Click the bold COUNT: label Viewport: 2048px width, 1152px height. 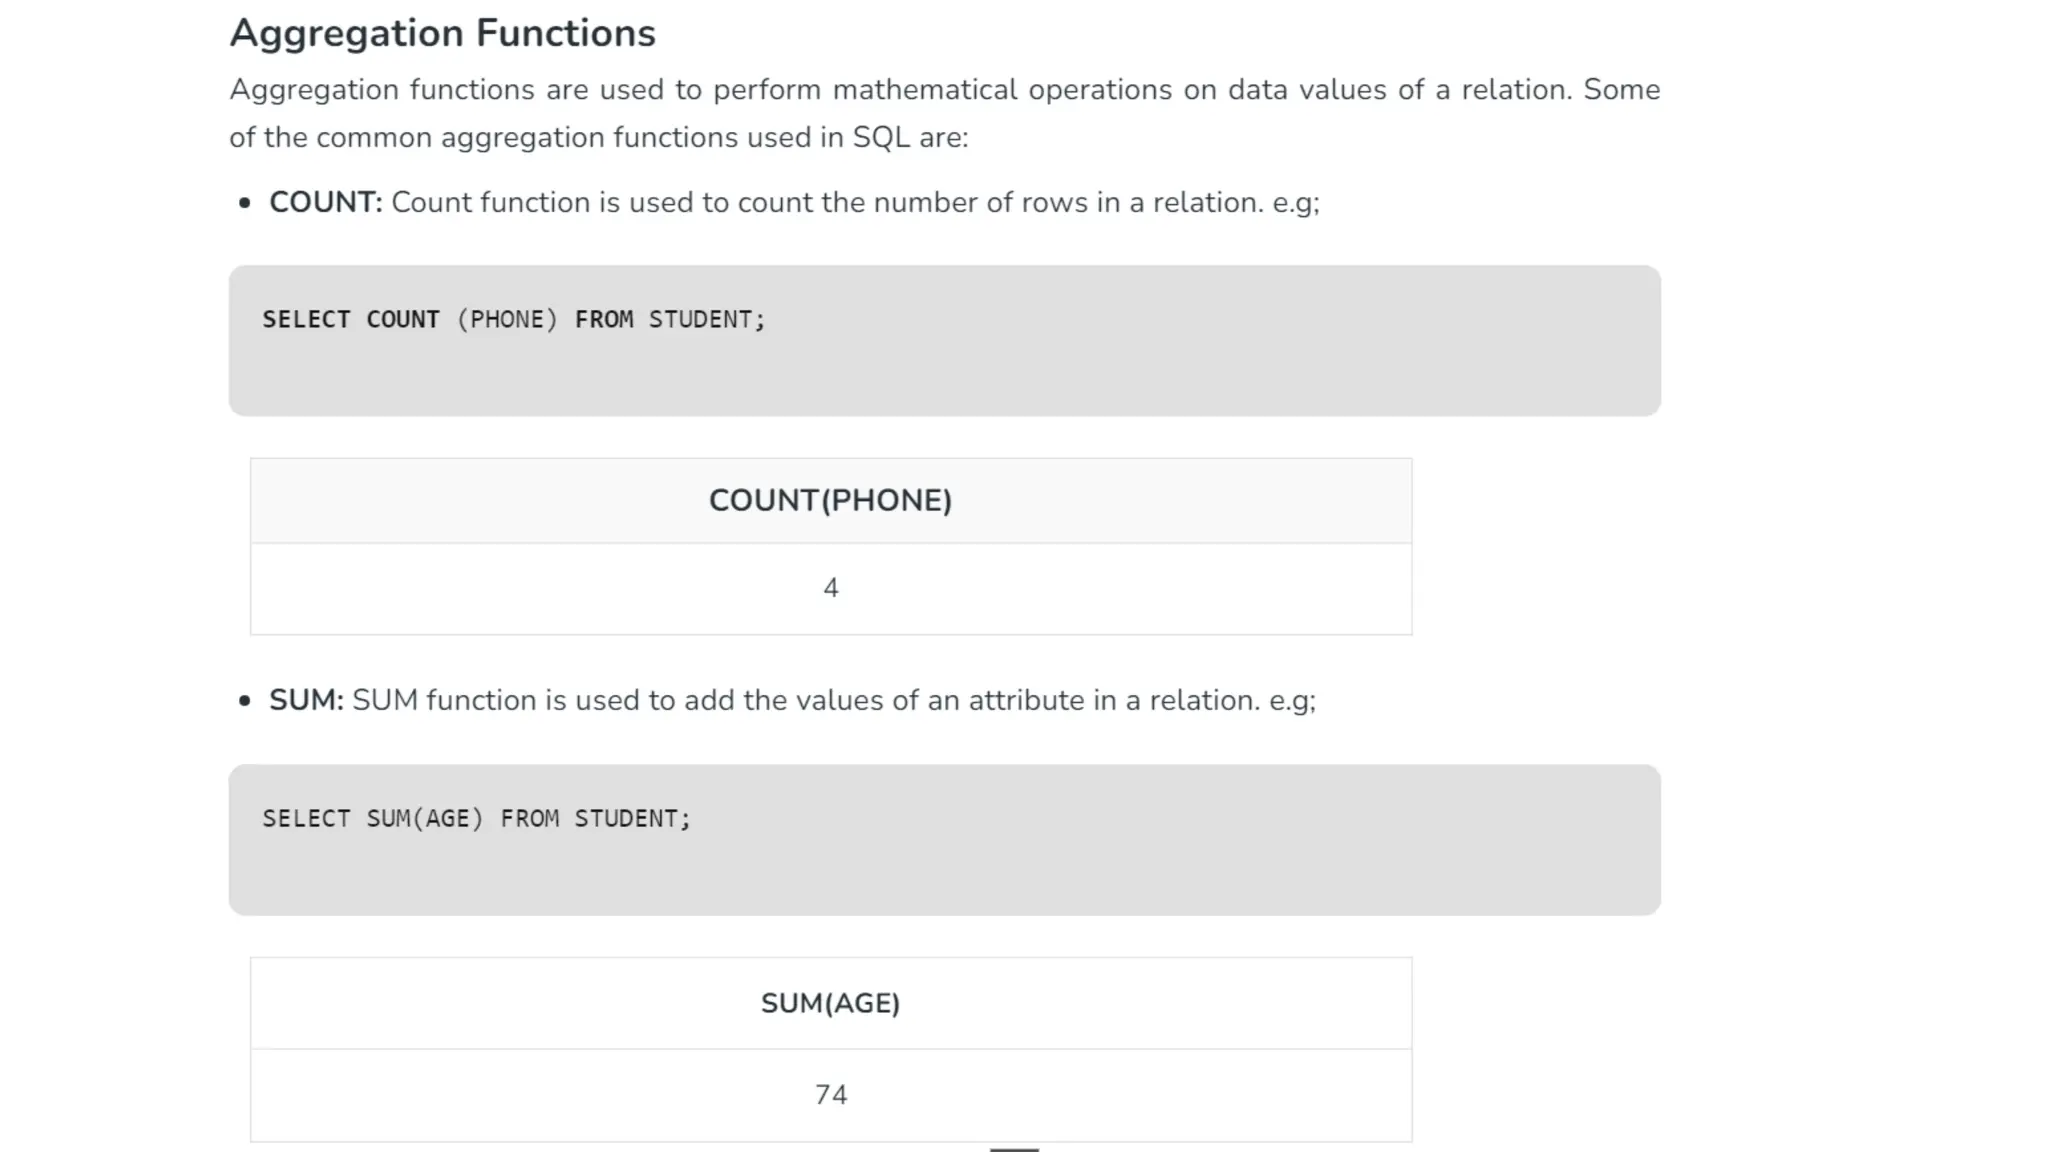325,202
